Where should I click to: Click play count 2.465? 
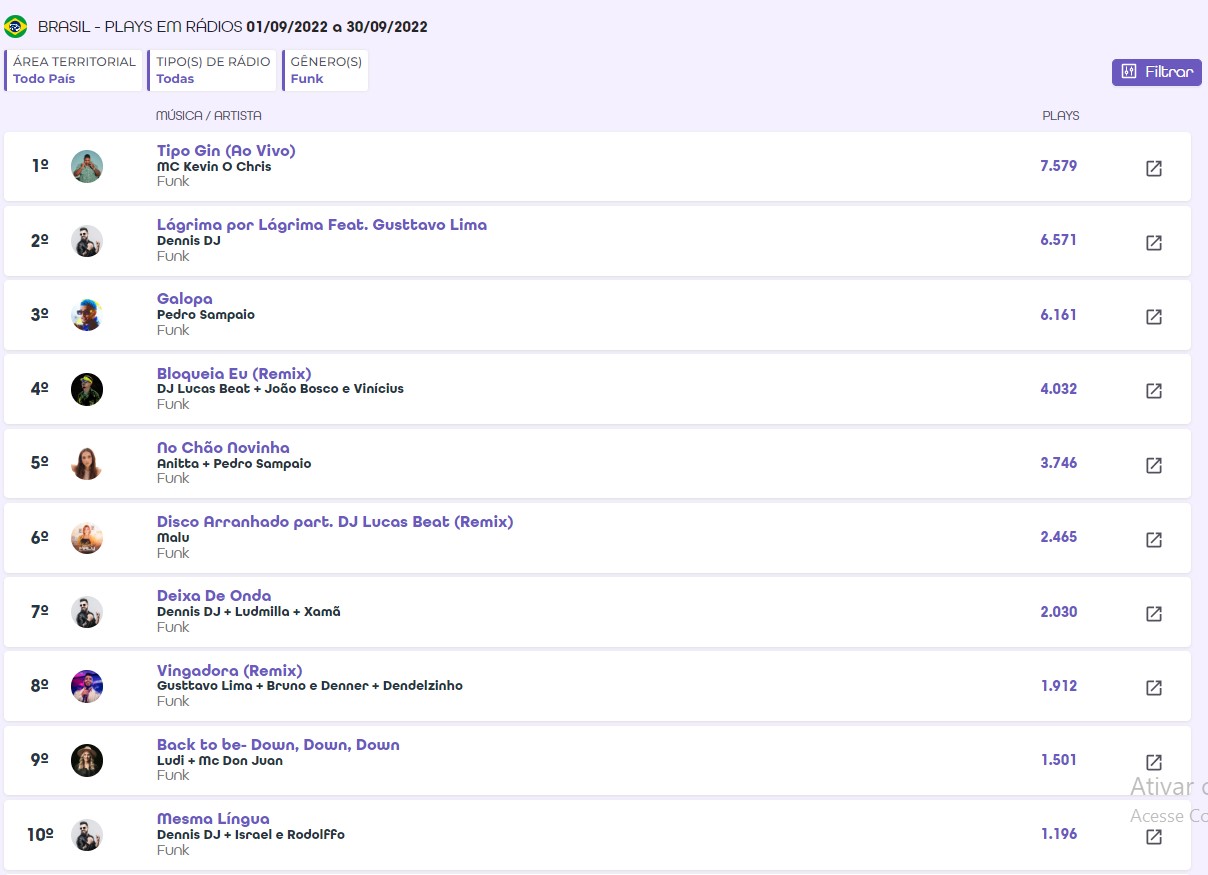tap(1059, 537)
